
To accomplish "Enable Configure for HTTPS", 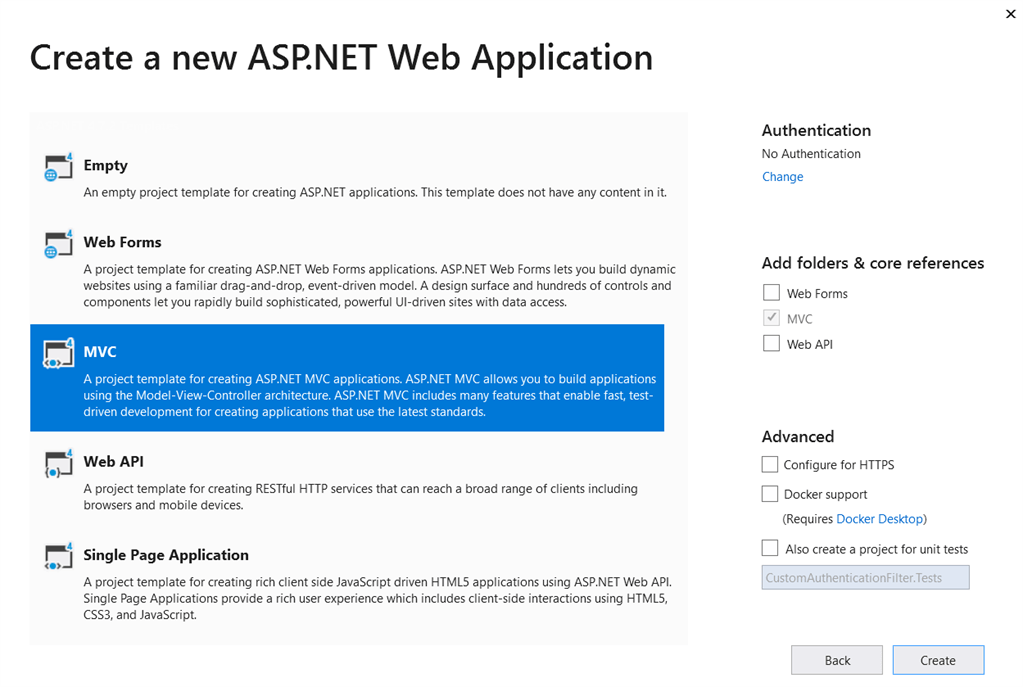I will (770, 464).
